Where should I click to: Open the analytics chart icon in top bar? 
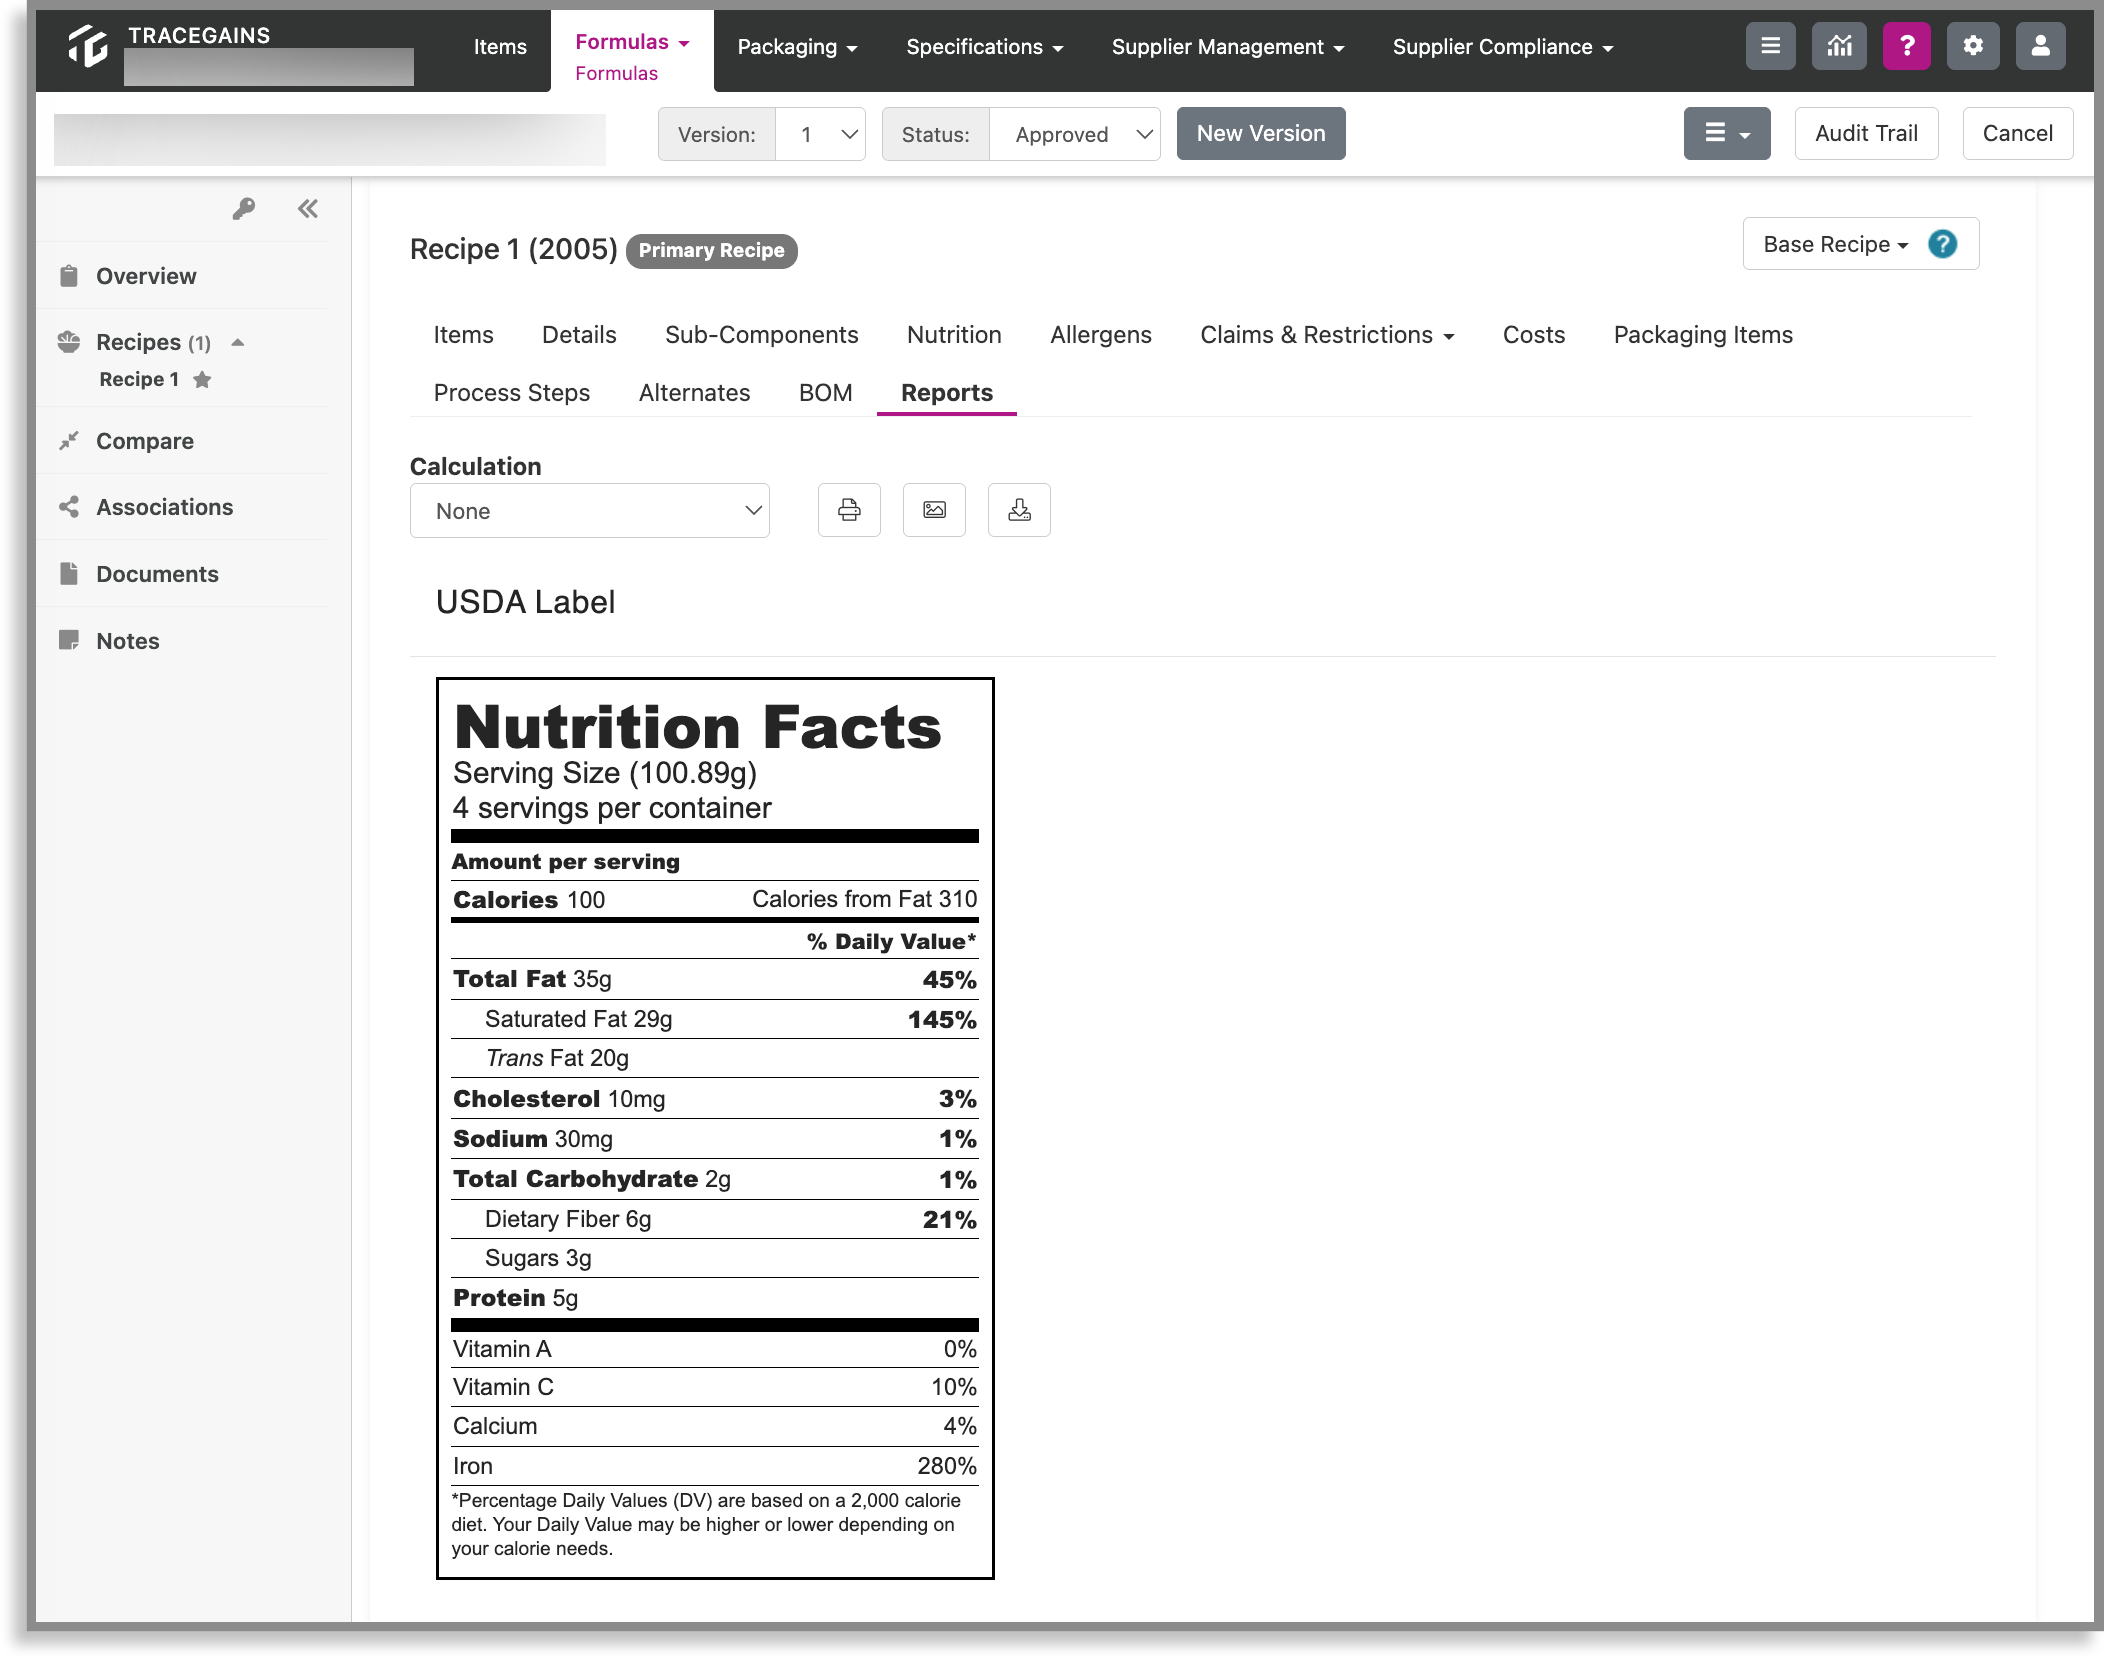point(1839,46)
